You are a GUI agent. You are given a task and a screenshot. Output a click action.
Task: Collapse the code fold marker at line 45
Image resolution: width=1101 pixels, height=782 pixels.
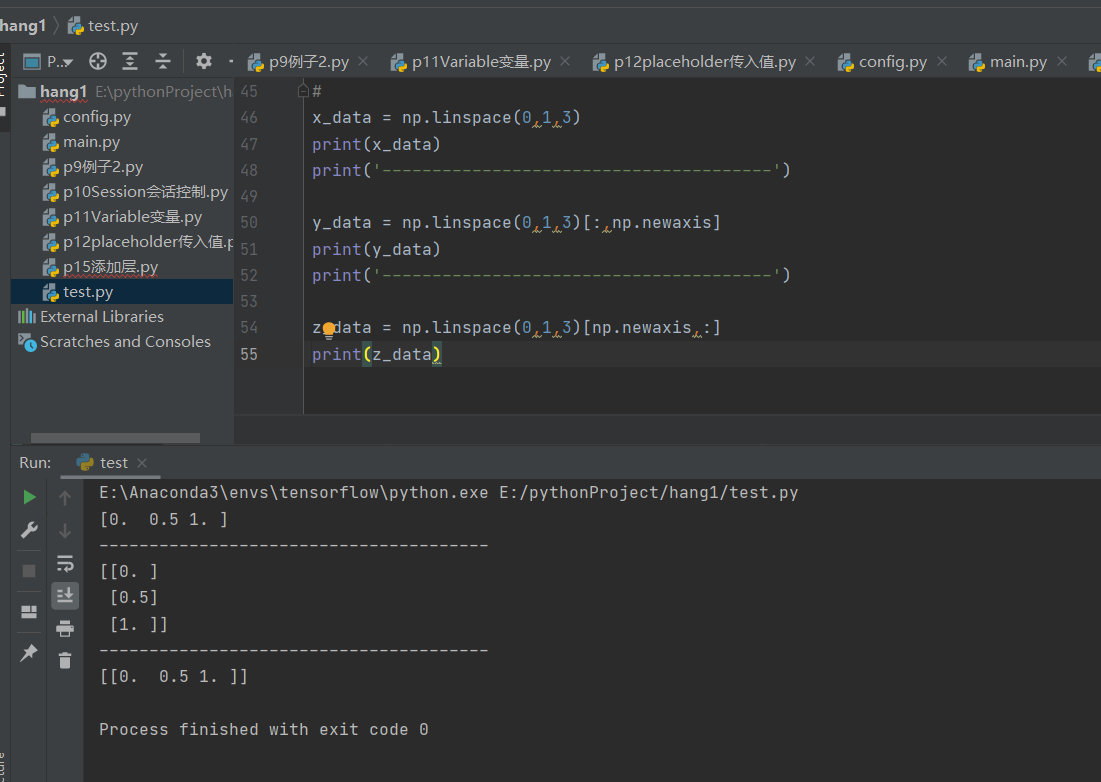[303, 91]
